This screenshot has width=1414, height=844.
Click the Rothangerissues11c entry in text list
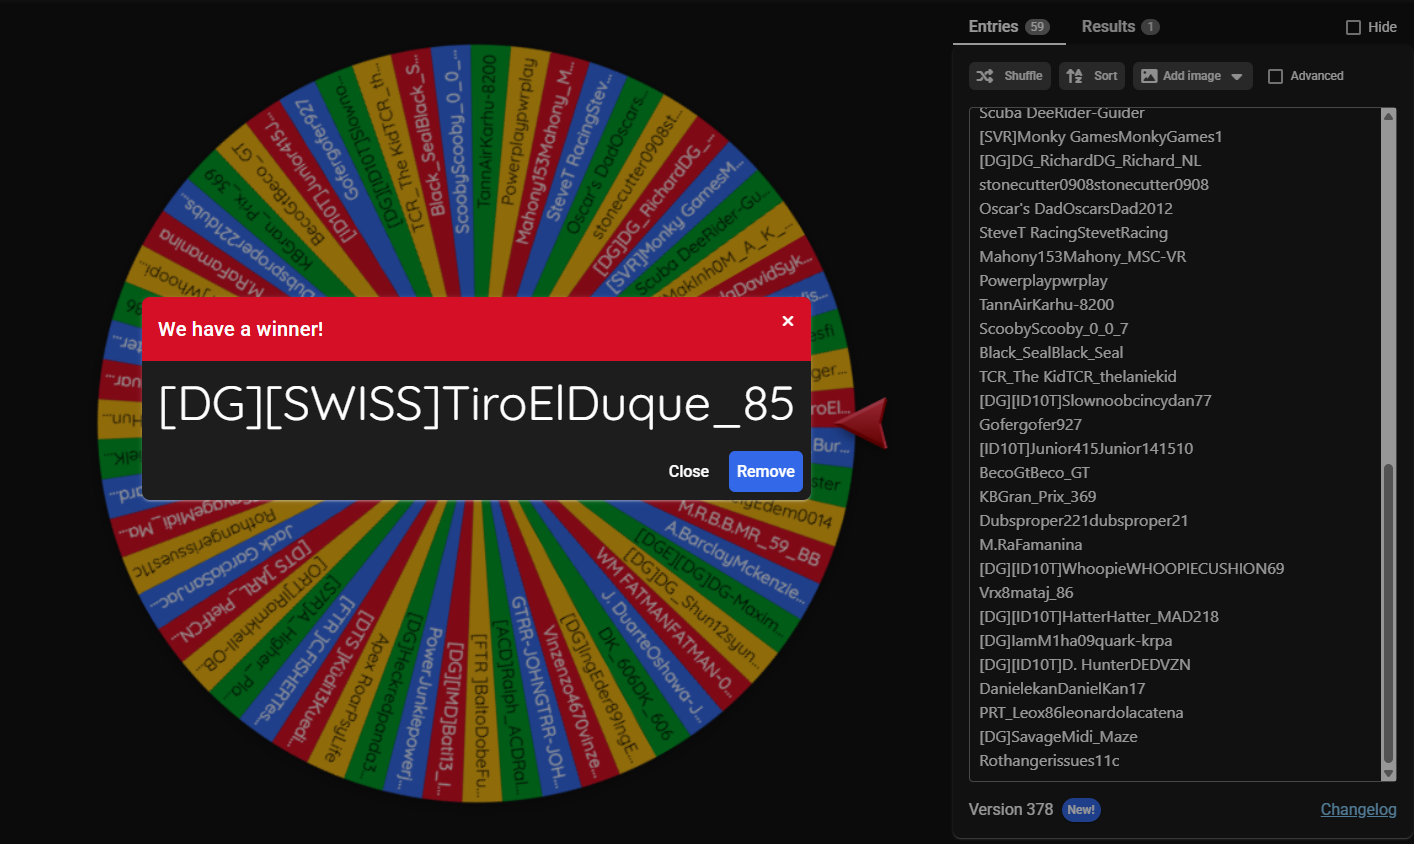coord(1049,761)
